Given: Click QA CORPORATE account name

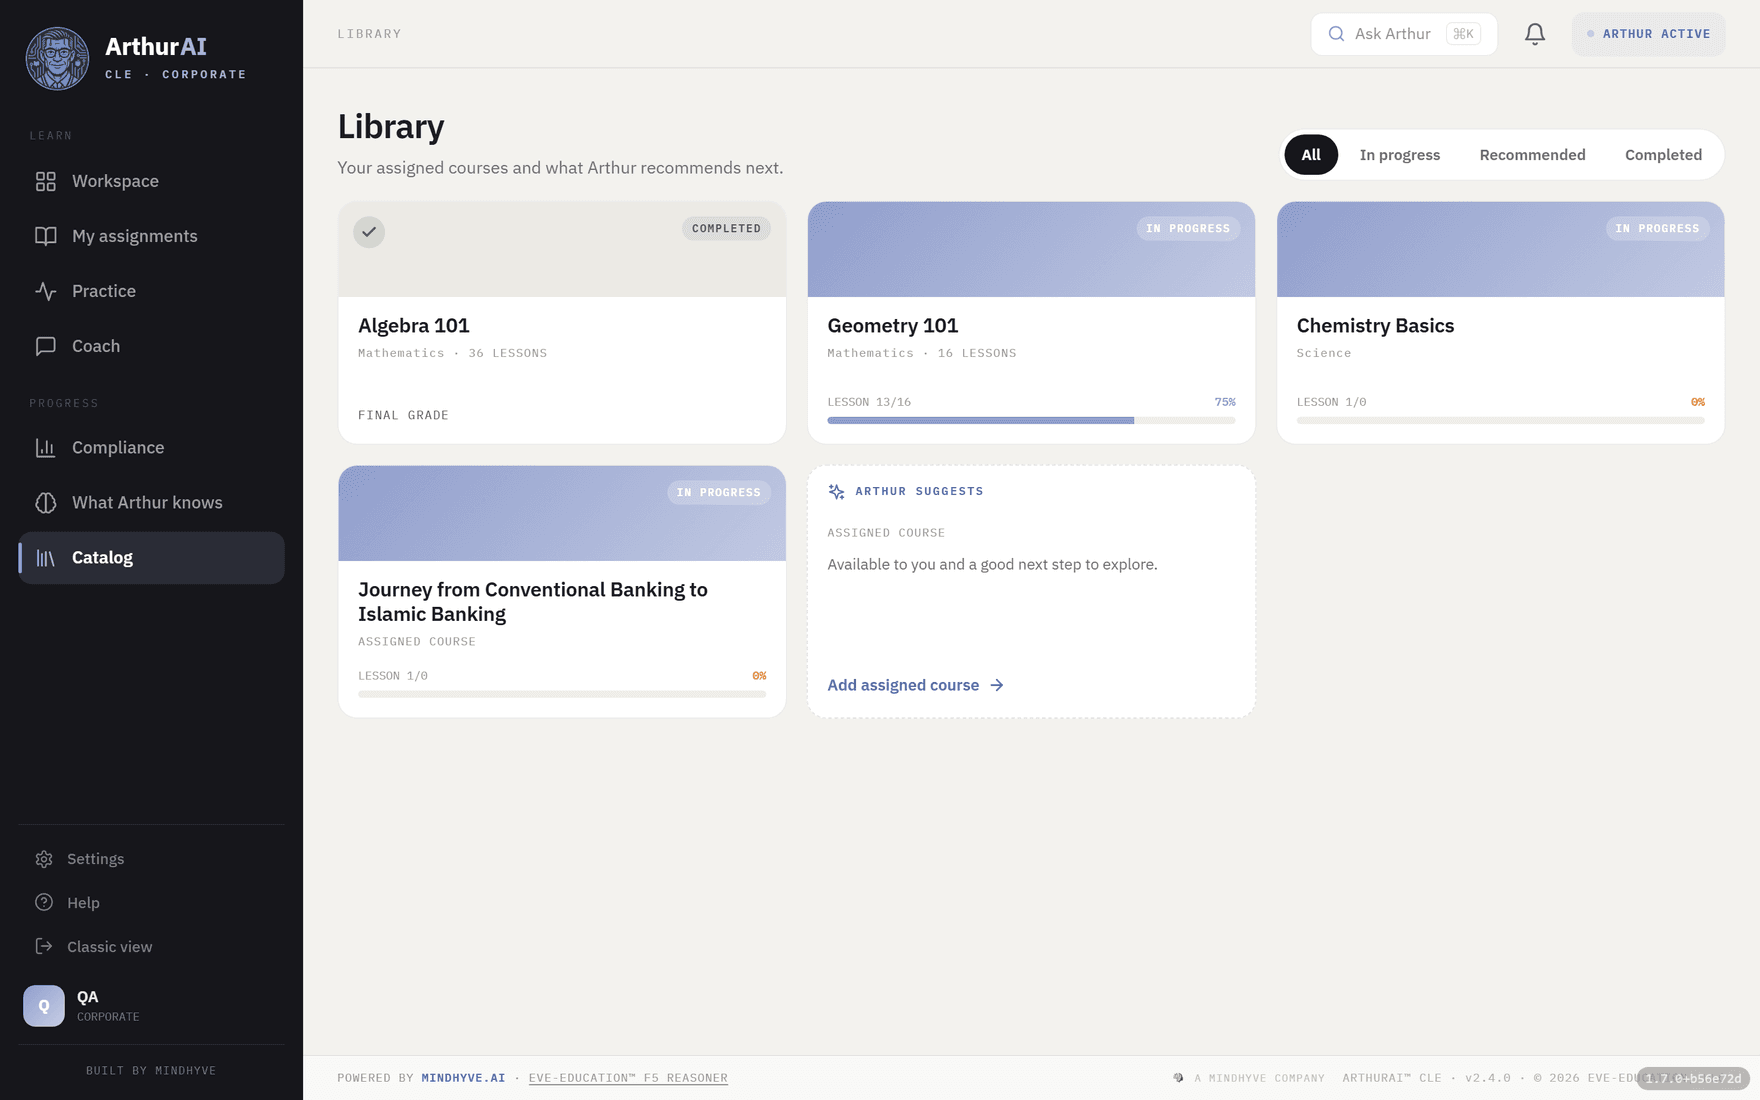Looking at the screenshot, I should 108,1006.
